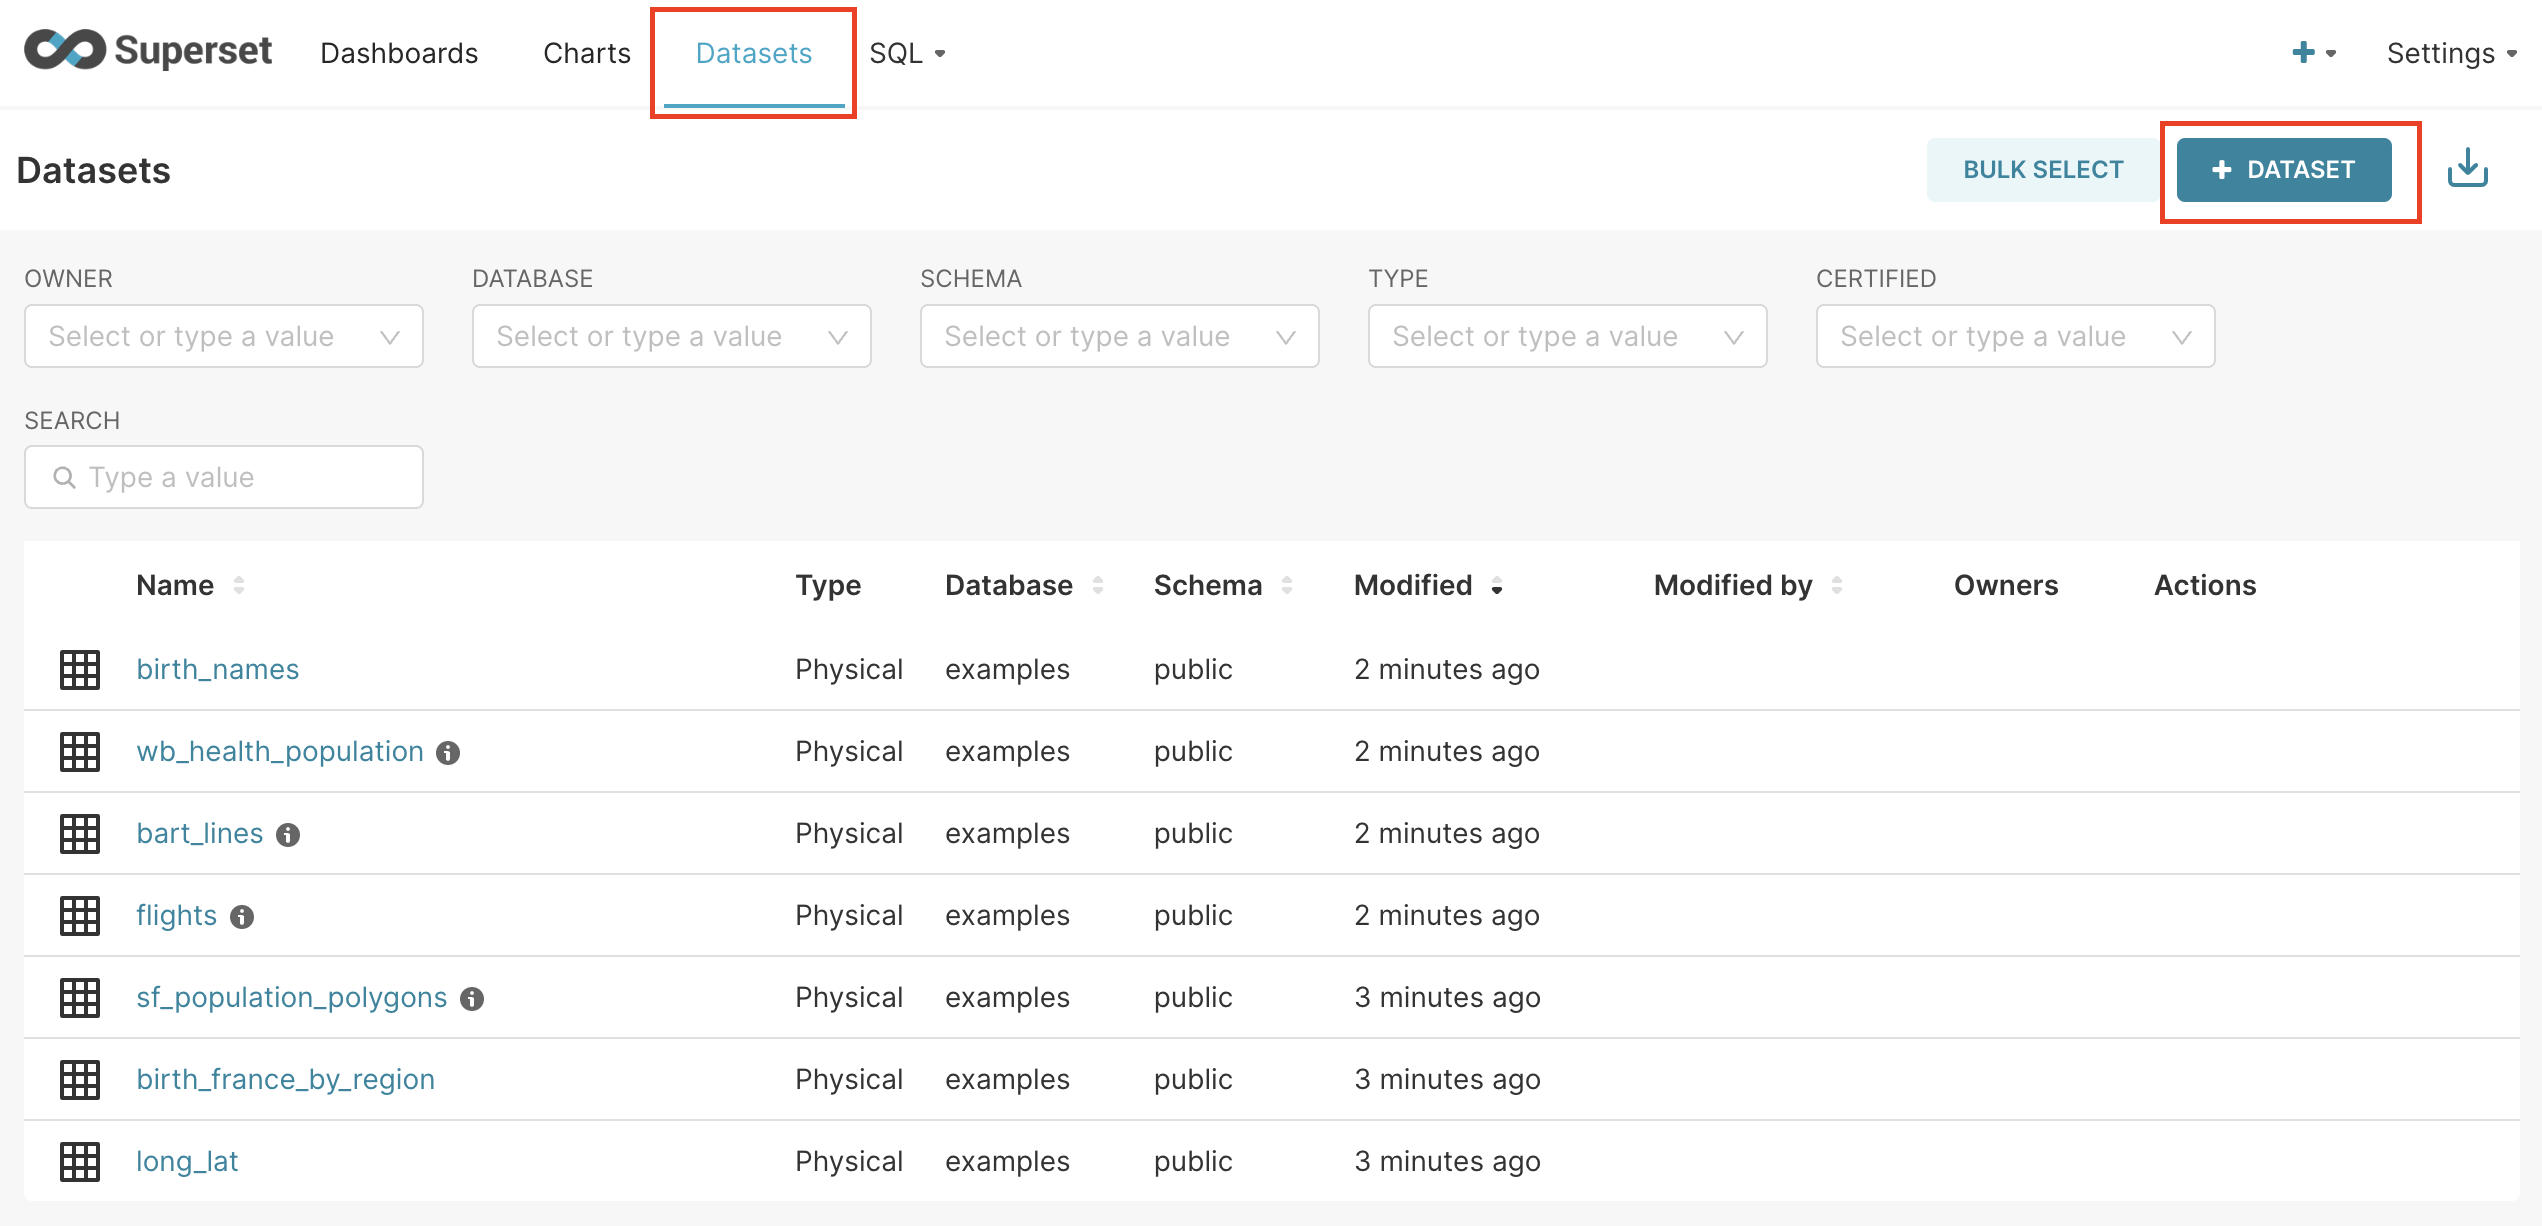Viewport: 2542px width, 1226px height.
Task: Click the table grid icon for birth_france_by_region
Action: pyautogui.click(x=80, y=1079)
